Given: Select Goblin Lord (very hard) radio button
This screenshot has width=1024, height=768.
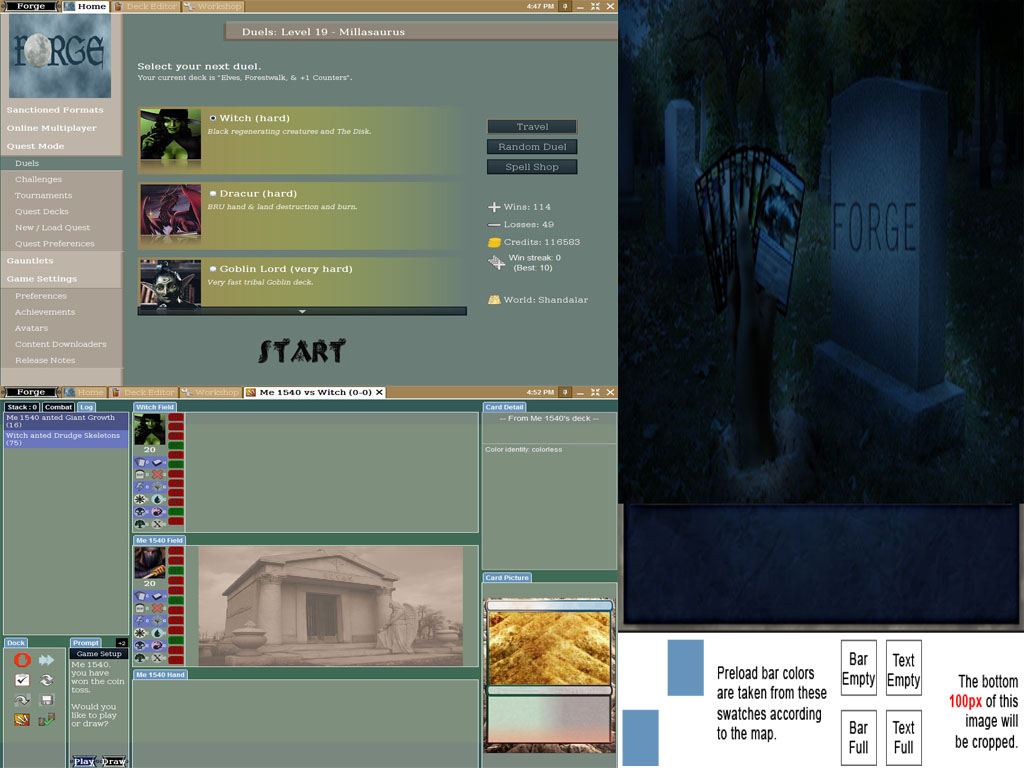Looking at the screenshot, I should tap(213, 269).
